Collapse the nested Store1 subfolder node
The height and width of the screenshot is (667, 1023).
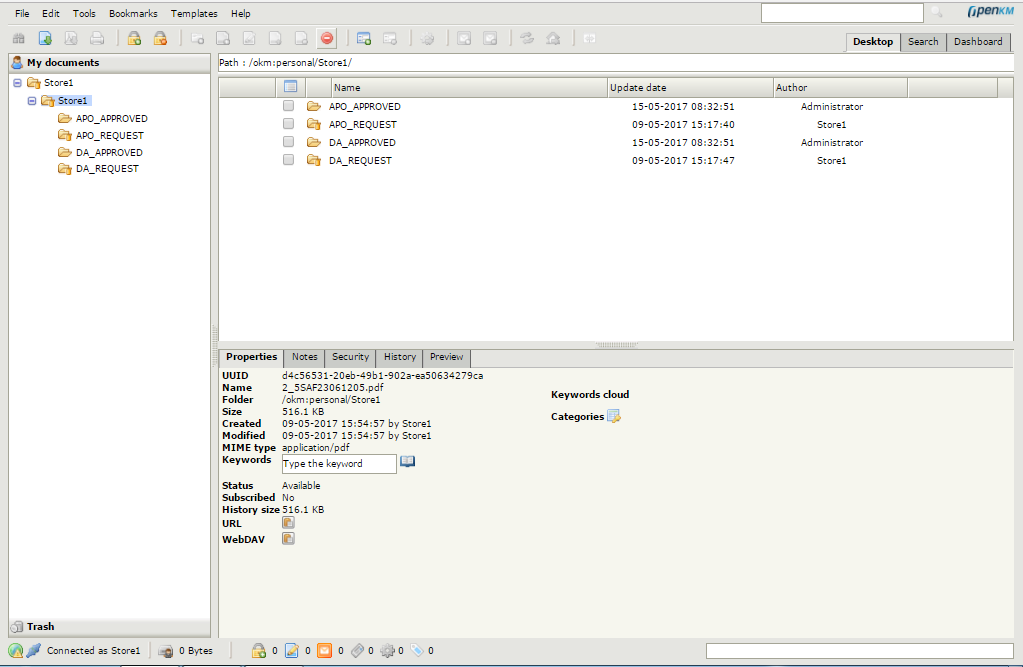point(32,101)
